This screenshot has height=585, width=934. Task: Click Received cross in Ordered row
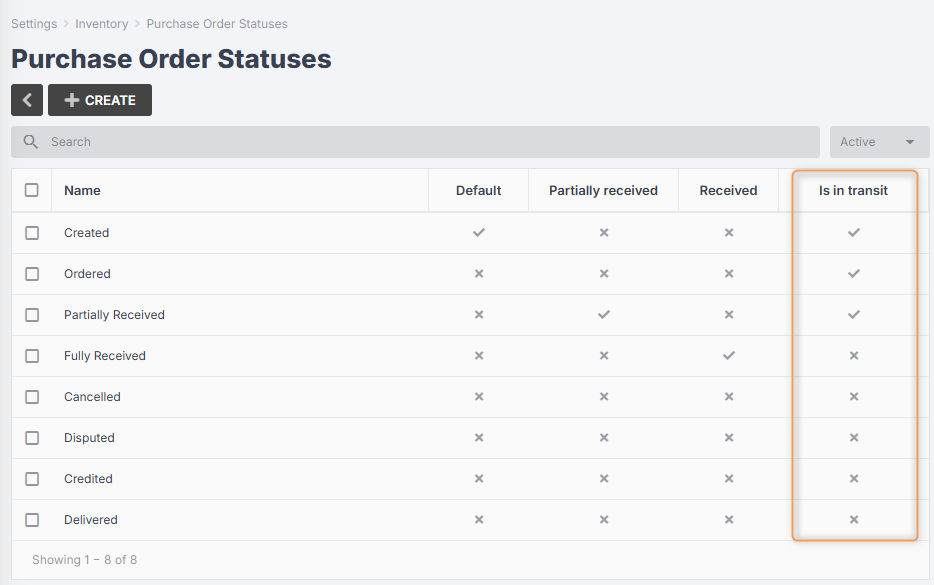729,274
